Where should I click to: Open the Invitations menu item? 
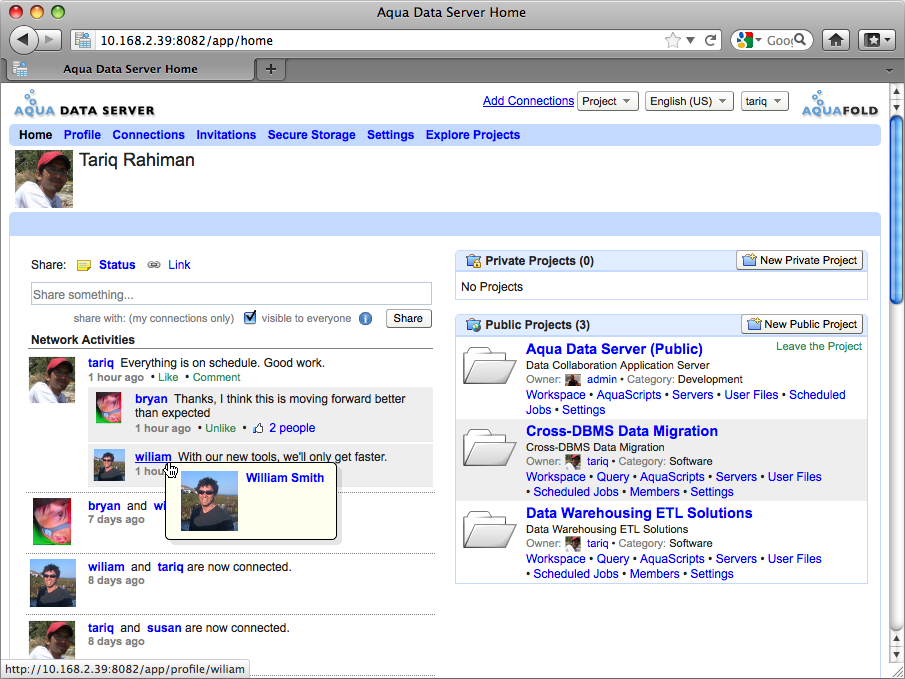(226, 135)
